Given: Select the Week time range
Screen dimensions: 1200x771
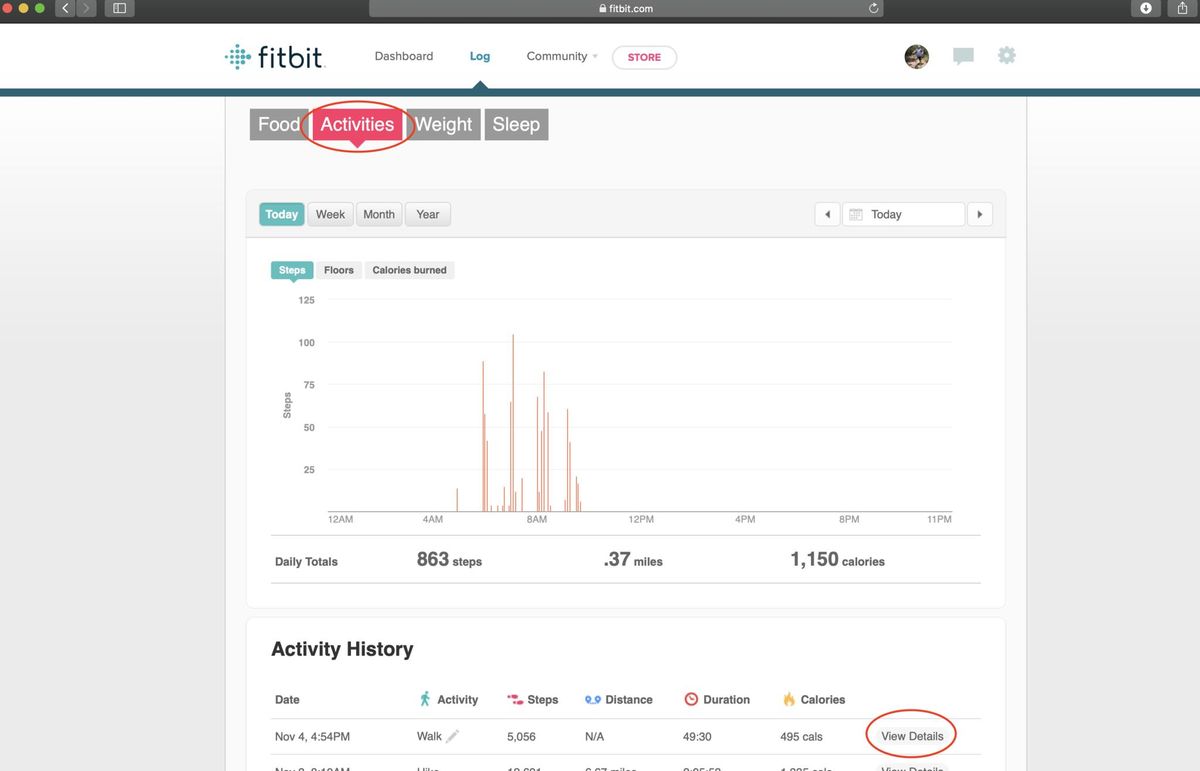Looking at the screenshot, I should [x=330, y=214].
